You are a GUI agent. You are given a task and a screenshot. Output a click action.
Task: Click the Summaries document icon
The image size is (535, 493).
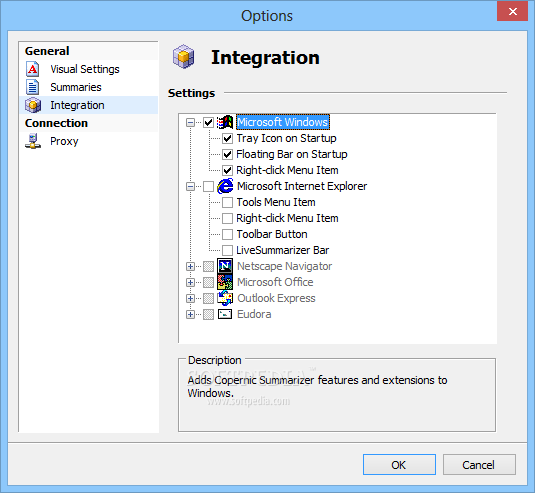(32, 87)
